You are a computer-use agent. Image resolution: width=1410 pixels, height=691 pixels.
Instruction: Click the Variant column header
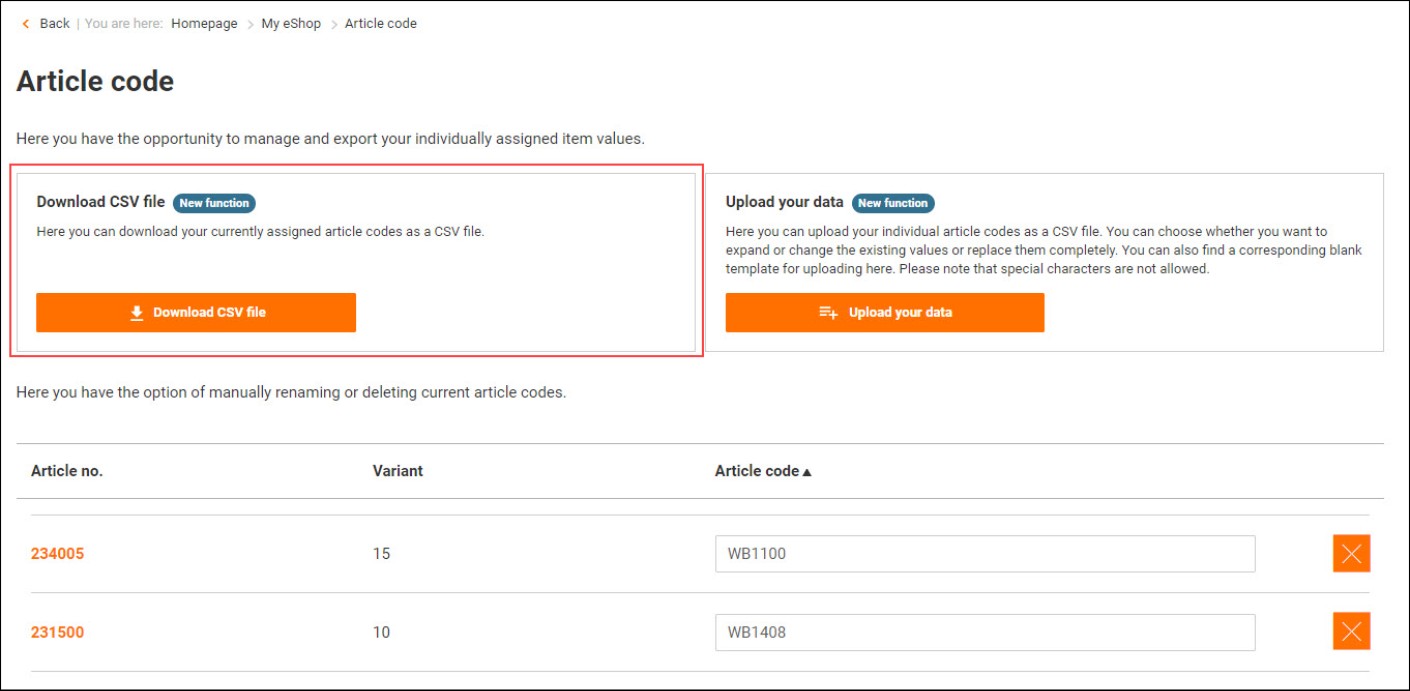(x=397, y=471)
